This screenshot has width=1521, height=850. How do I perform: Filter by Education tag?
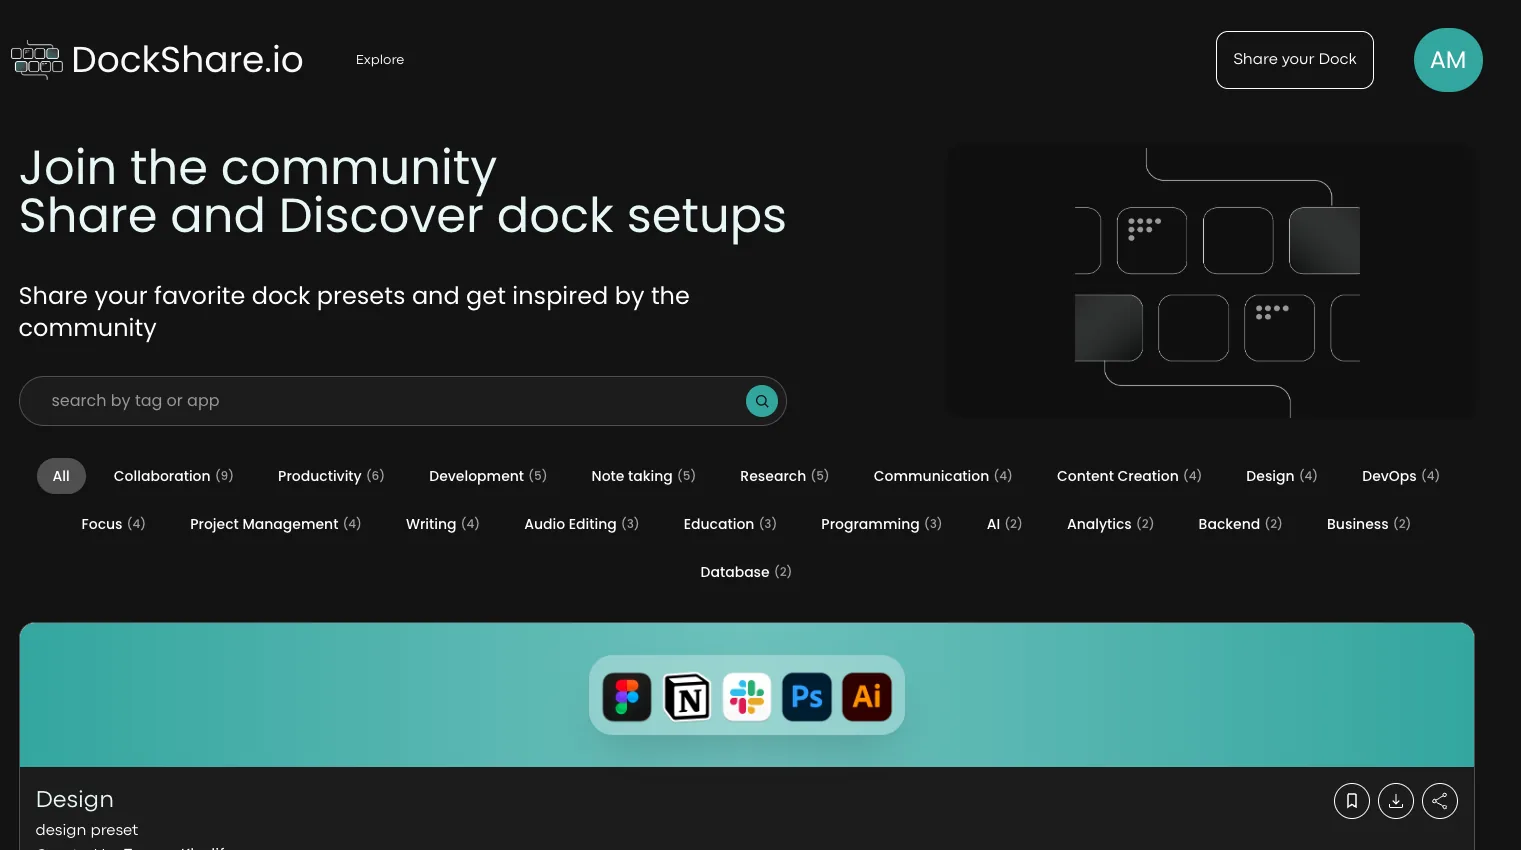pos(729,524)
